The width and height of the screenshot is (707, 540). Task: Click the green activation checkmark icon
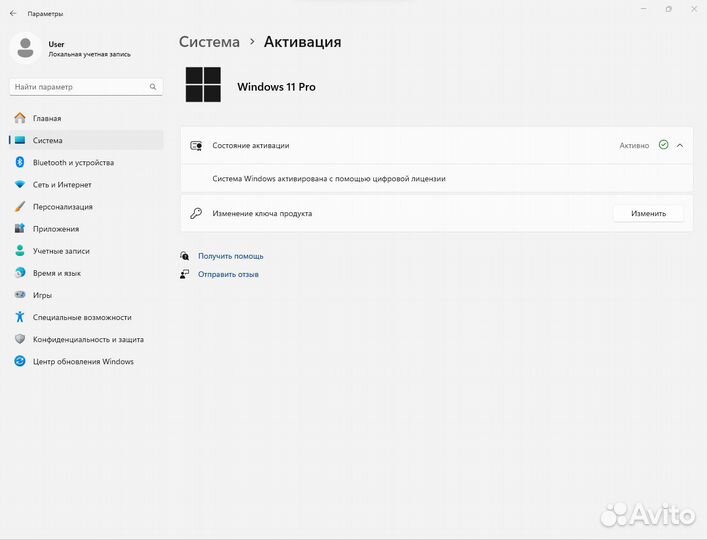pyautogui.click(x=663, y=145)
